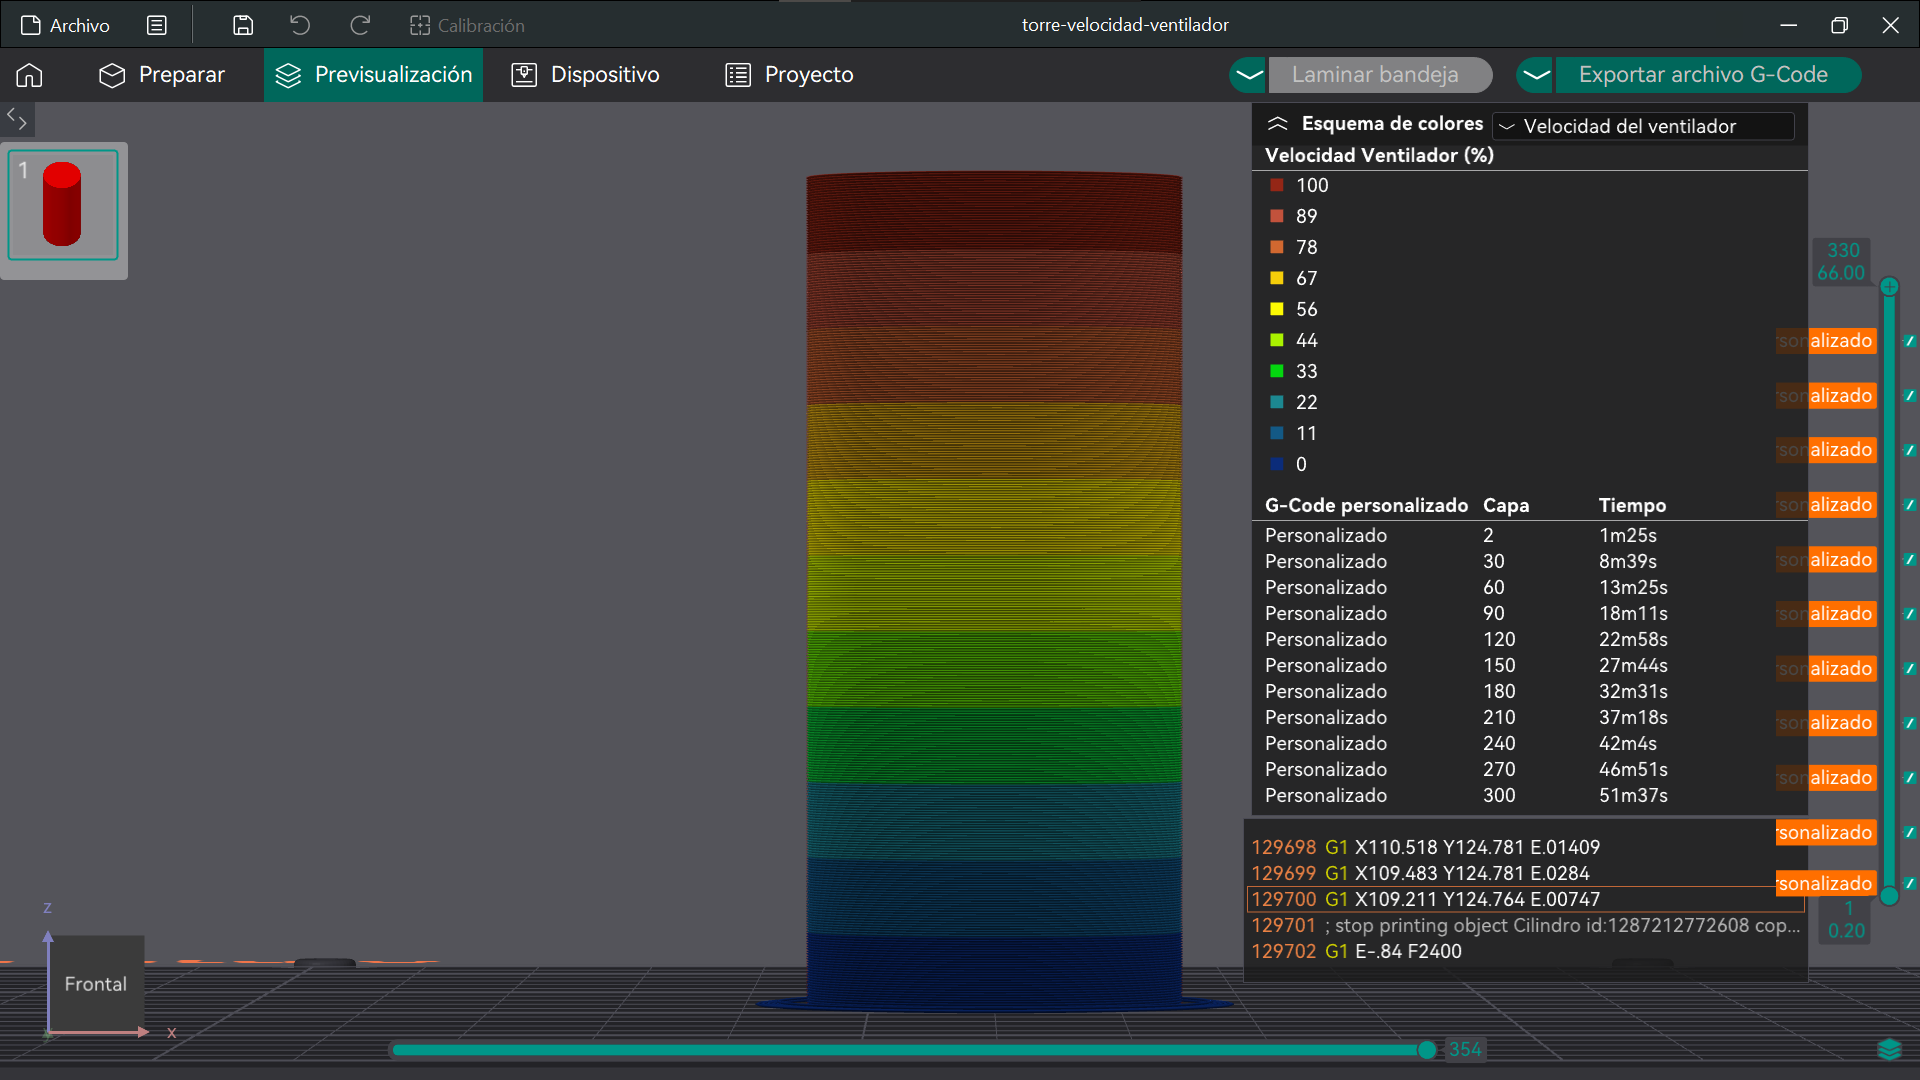
Task: Click the horizontal move slider handle at 354
Action: 1427,1050
